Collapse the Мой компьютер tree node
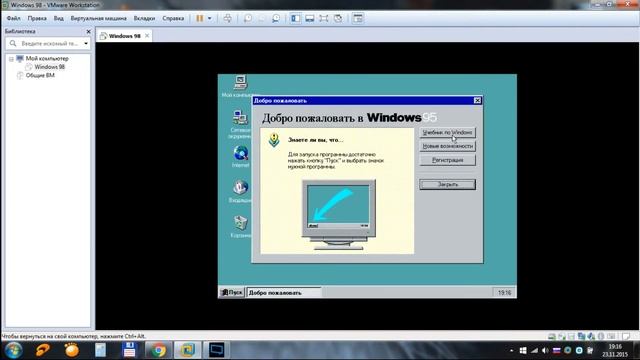 pos(11,59)
